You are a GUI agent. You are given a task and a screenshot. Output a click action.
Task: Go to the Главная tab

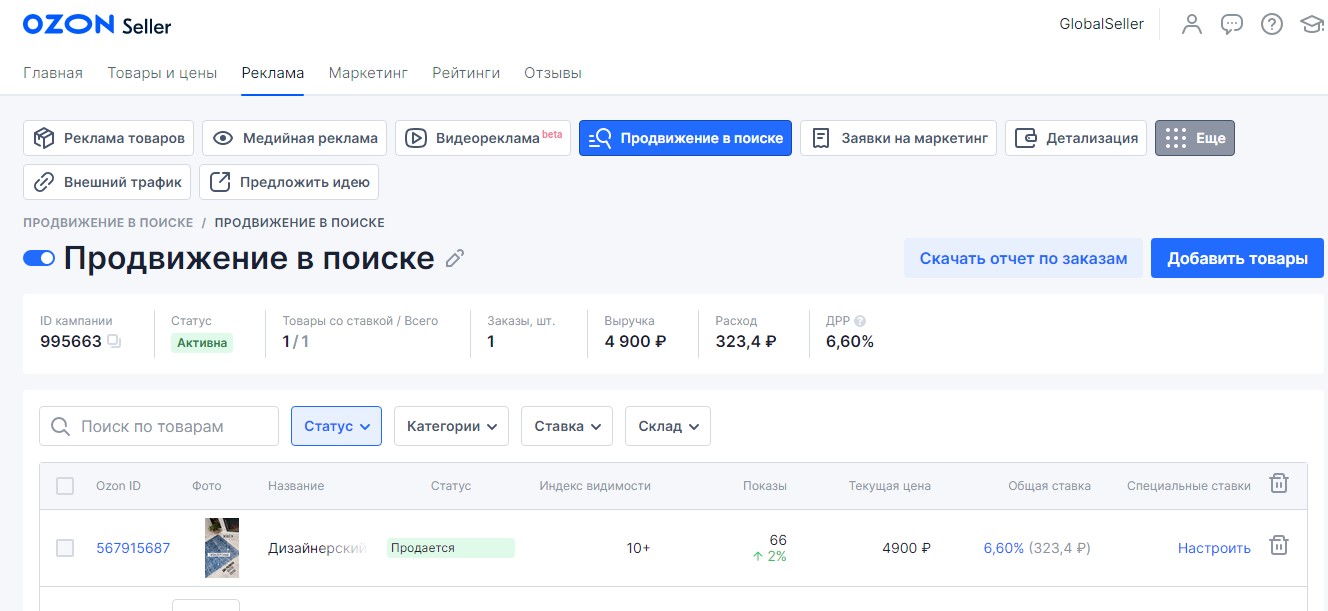(x=53, y=73)
